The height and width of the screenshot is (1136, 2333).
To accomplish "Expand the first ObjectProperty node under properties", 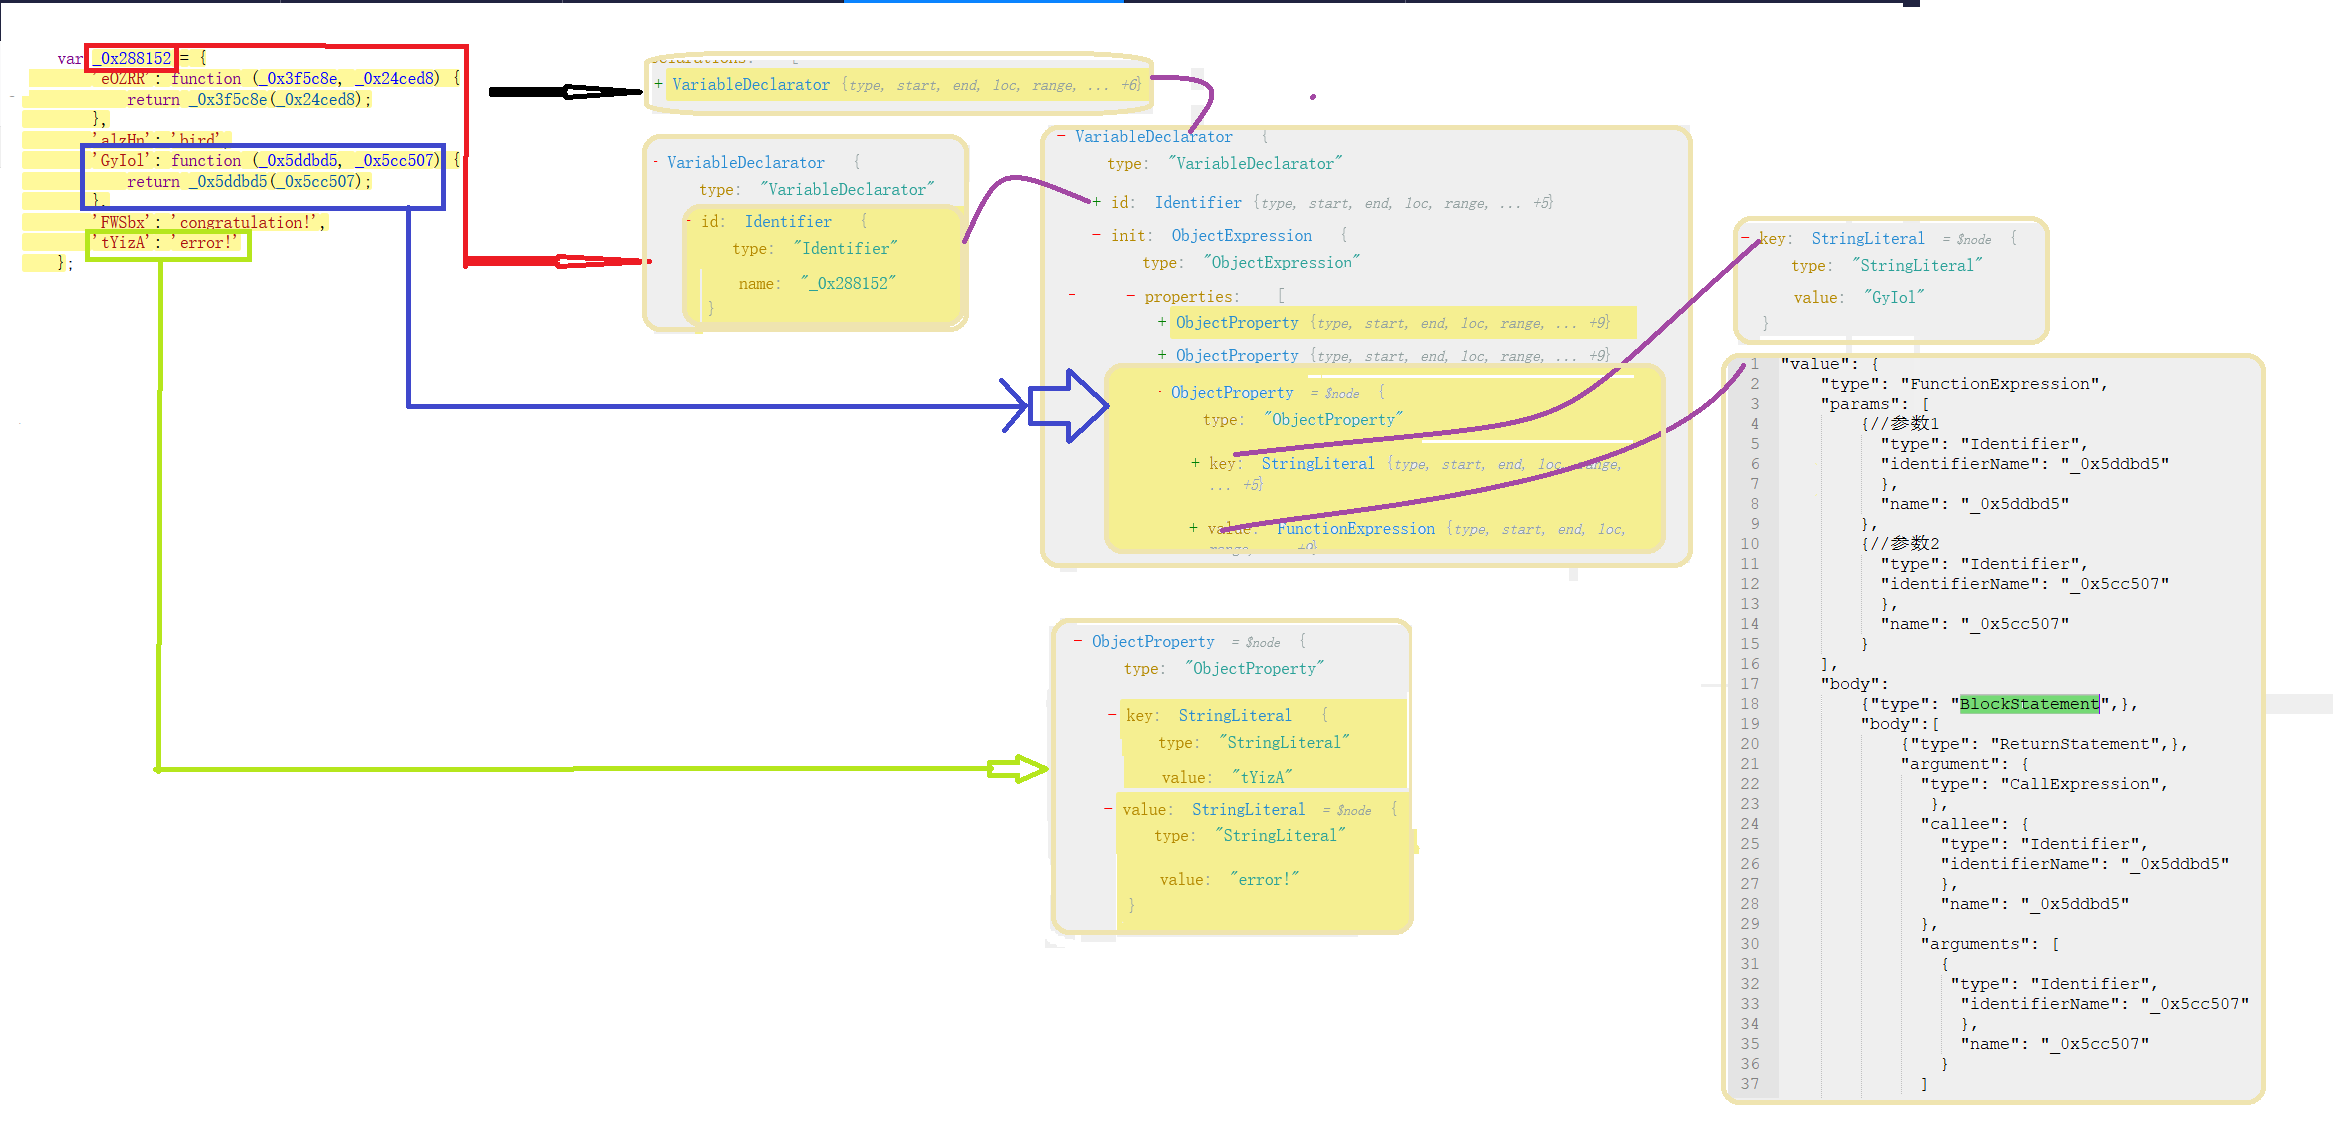I will point(1161,322).
